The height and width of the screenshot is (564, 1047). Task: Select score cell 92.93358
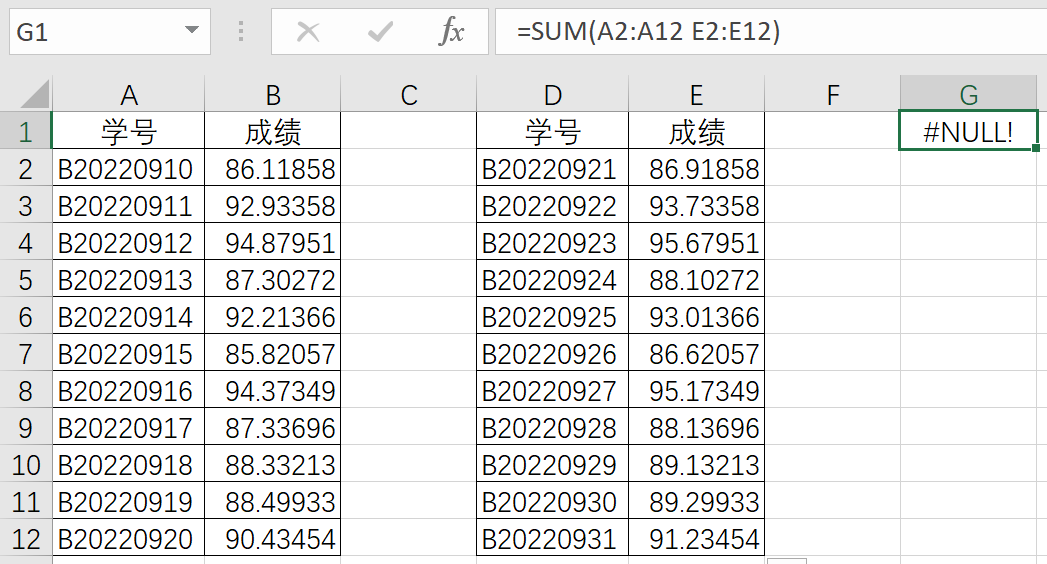(x=272, y=205)
